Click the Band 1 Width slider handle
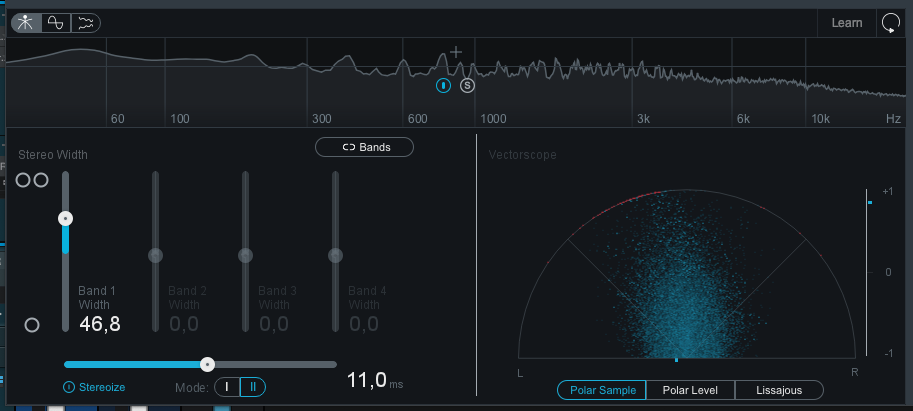Image resolution: width=913 pixels, height=411 pixels. [x=66, y=219]
